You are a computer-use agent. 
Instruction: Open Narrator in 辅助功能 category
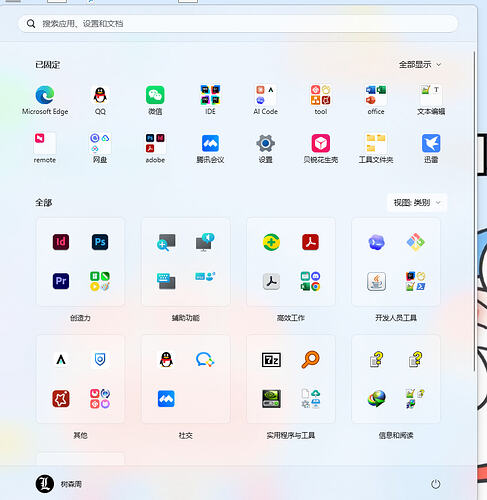(205, 242)
